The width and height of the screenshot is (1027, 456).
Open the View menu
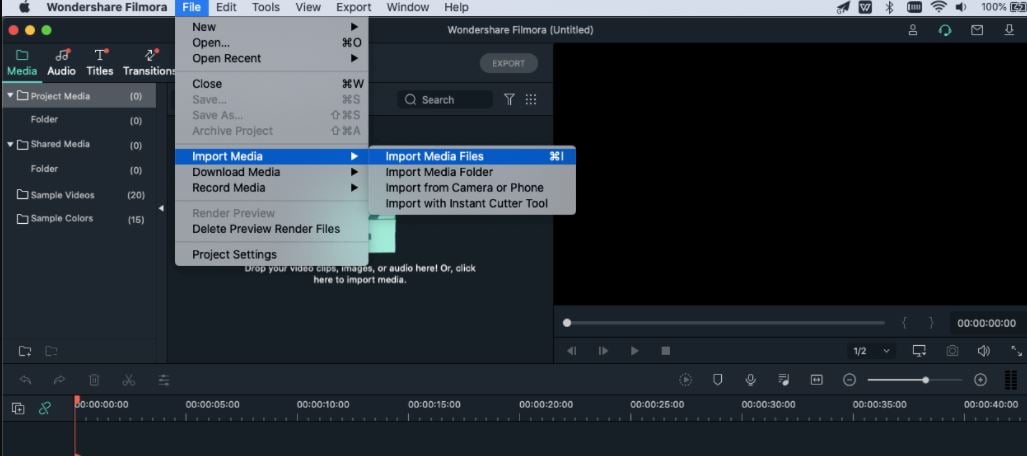(x=308, y=7)
